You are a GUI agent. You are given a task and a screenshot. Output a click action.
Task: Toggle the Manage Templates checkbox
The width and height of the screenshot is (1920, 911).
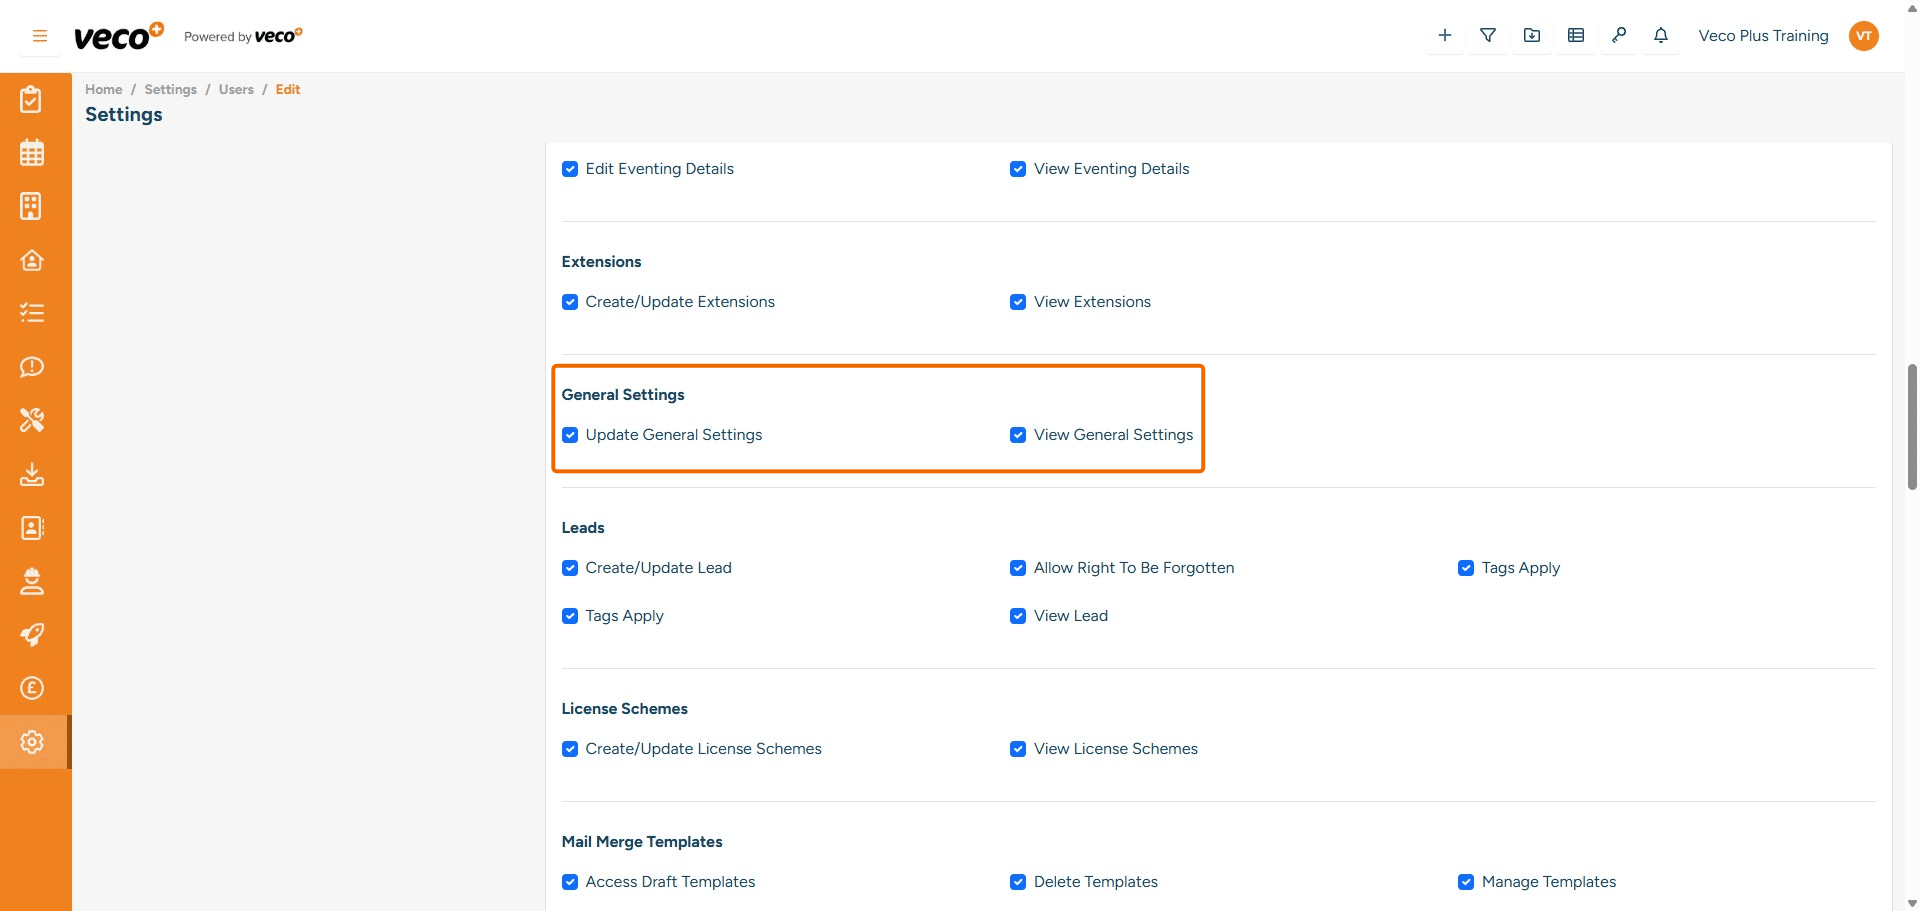click(x=1466, y=882)
